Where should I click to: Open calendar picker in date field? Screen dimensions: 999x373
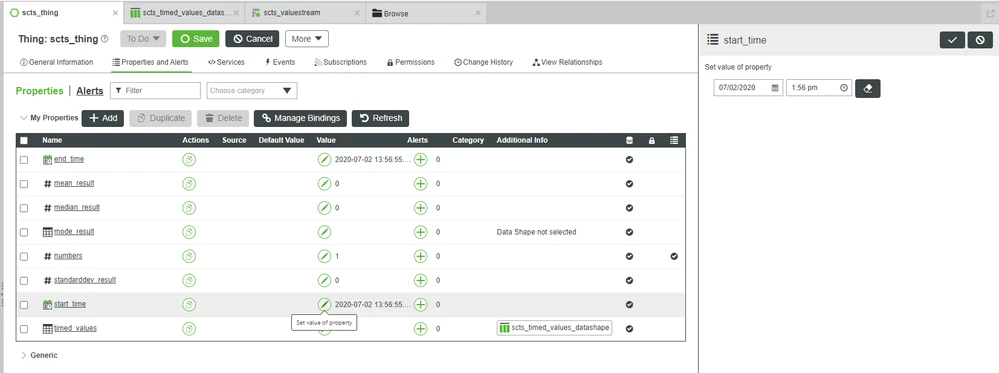point(775,88)
